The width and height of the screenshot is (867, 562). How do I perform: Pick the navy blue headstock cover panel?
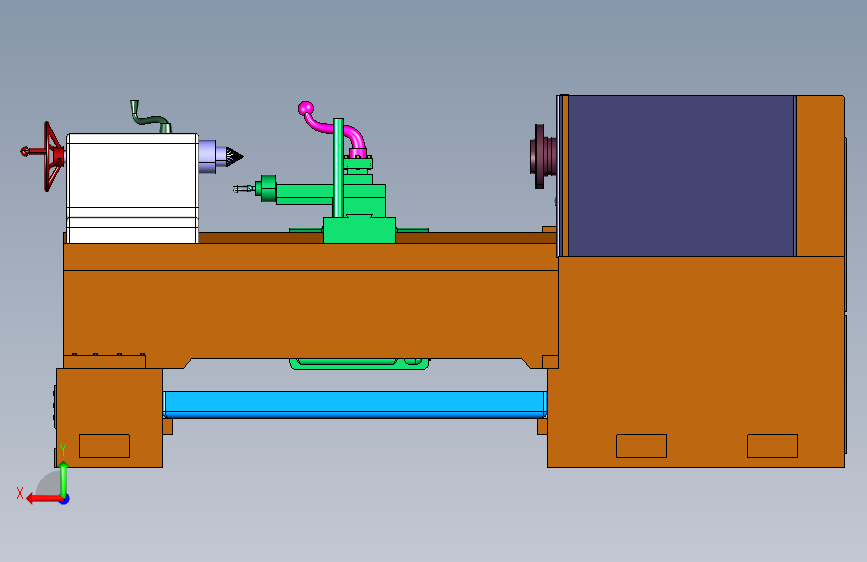pyautogui.click(x=681, y=176)
